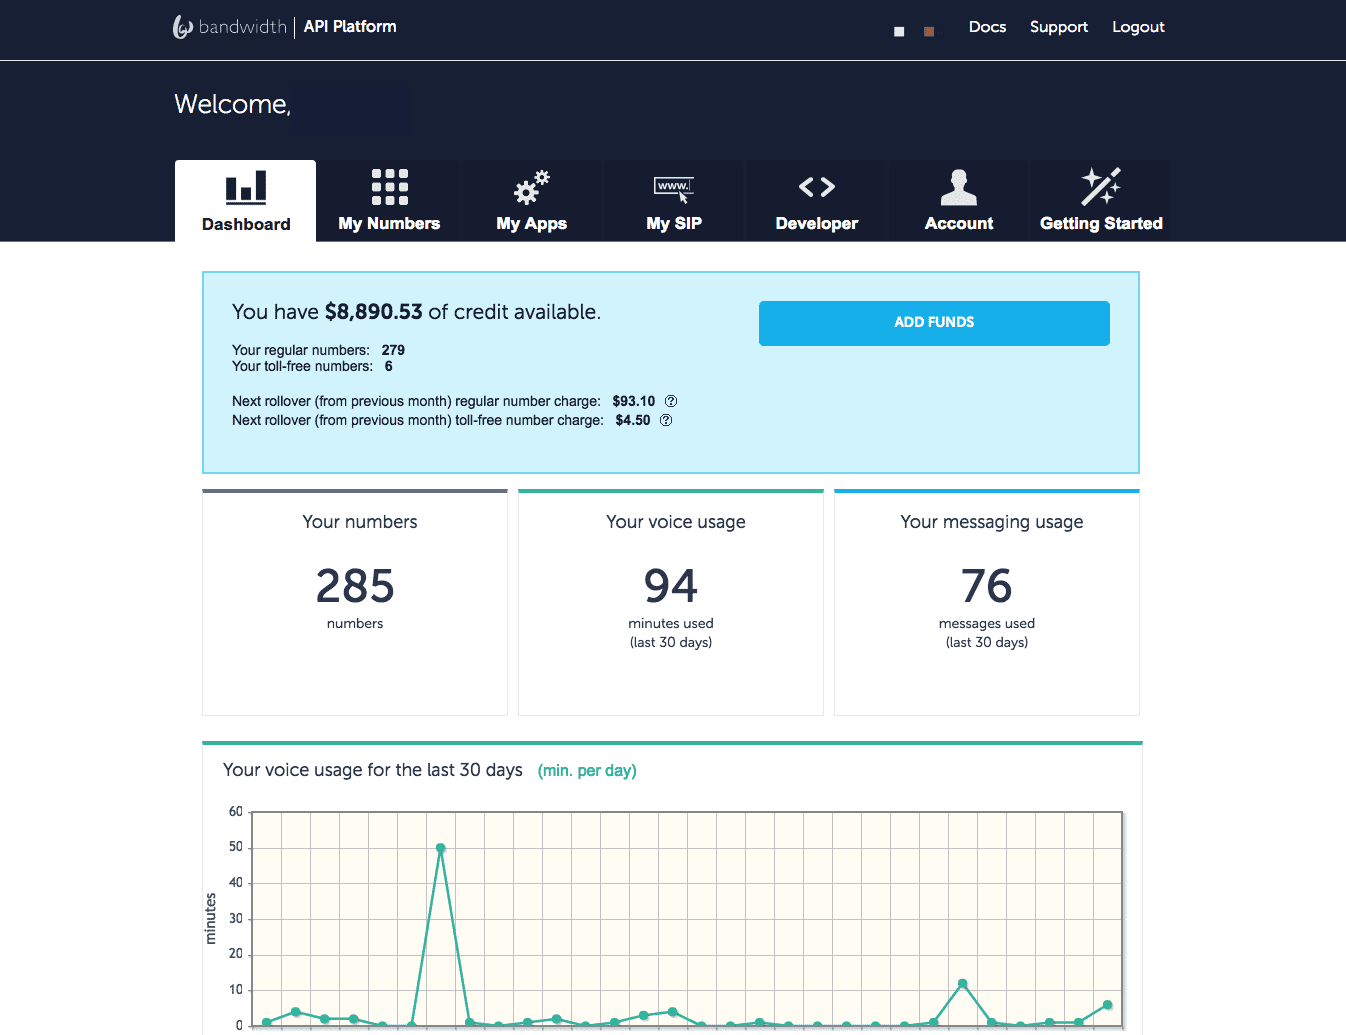
Task: Click the 12-minute peak point on chart
Action: [962, 984]
